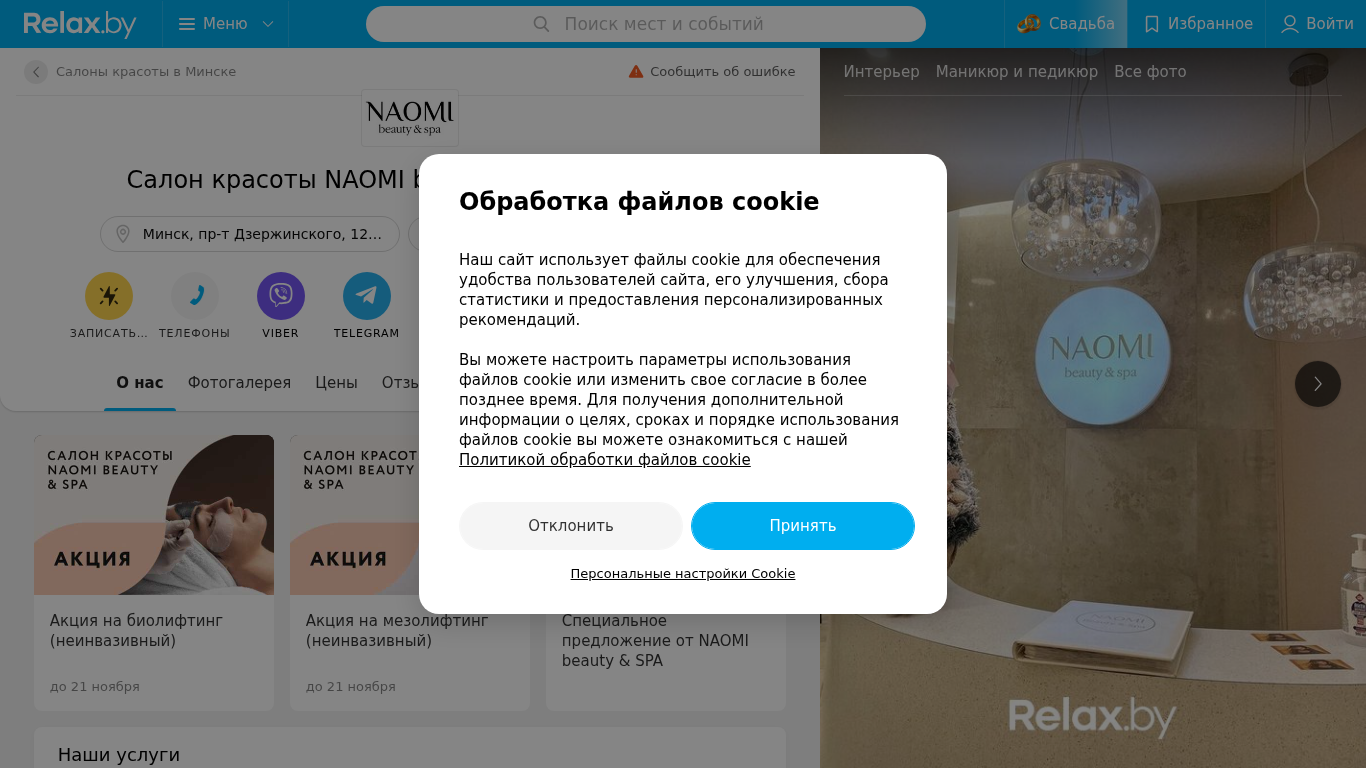
Task: Report an error via Сообщить об ошибке
Action: (x=712, y=72)
